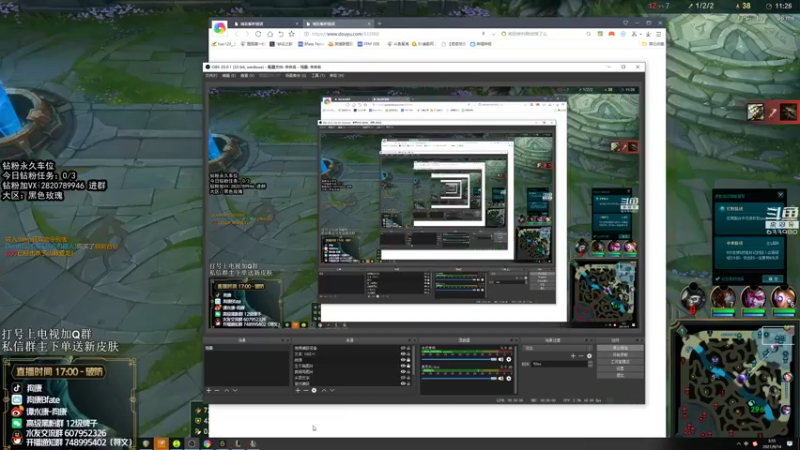The height and width of the screenshot is (450, 800).
Task: Open microphone settings gear in mixer
Action: pos(509,379)
